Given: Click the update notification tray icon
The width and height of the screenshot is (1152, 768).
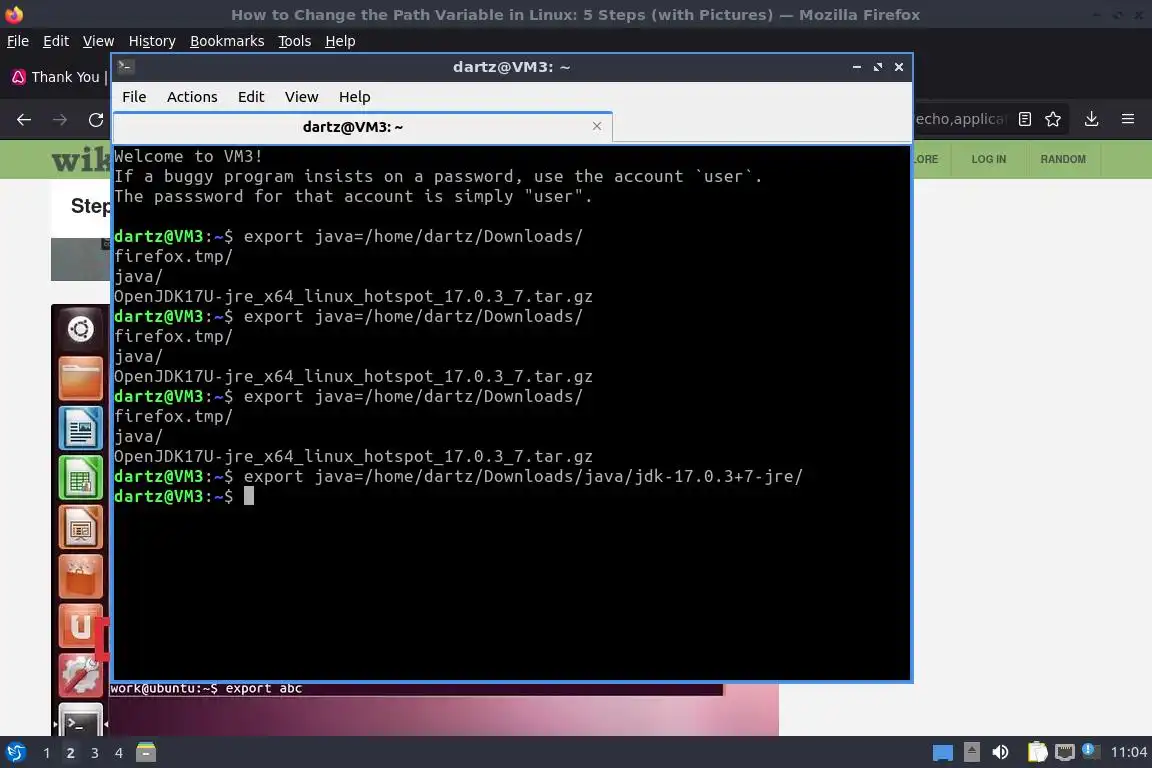Looking at the screenshot, I should click(x=1091, y=751).
